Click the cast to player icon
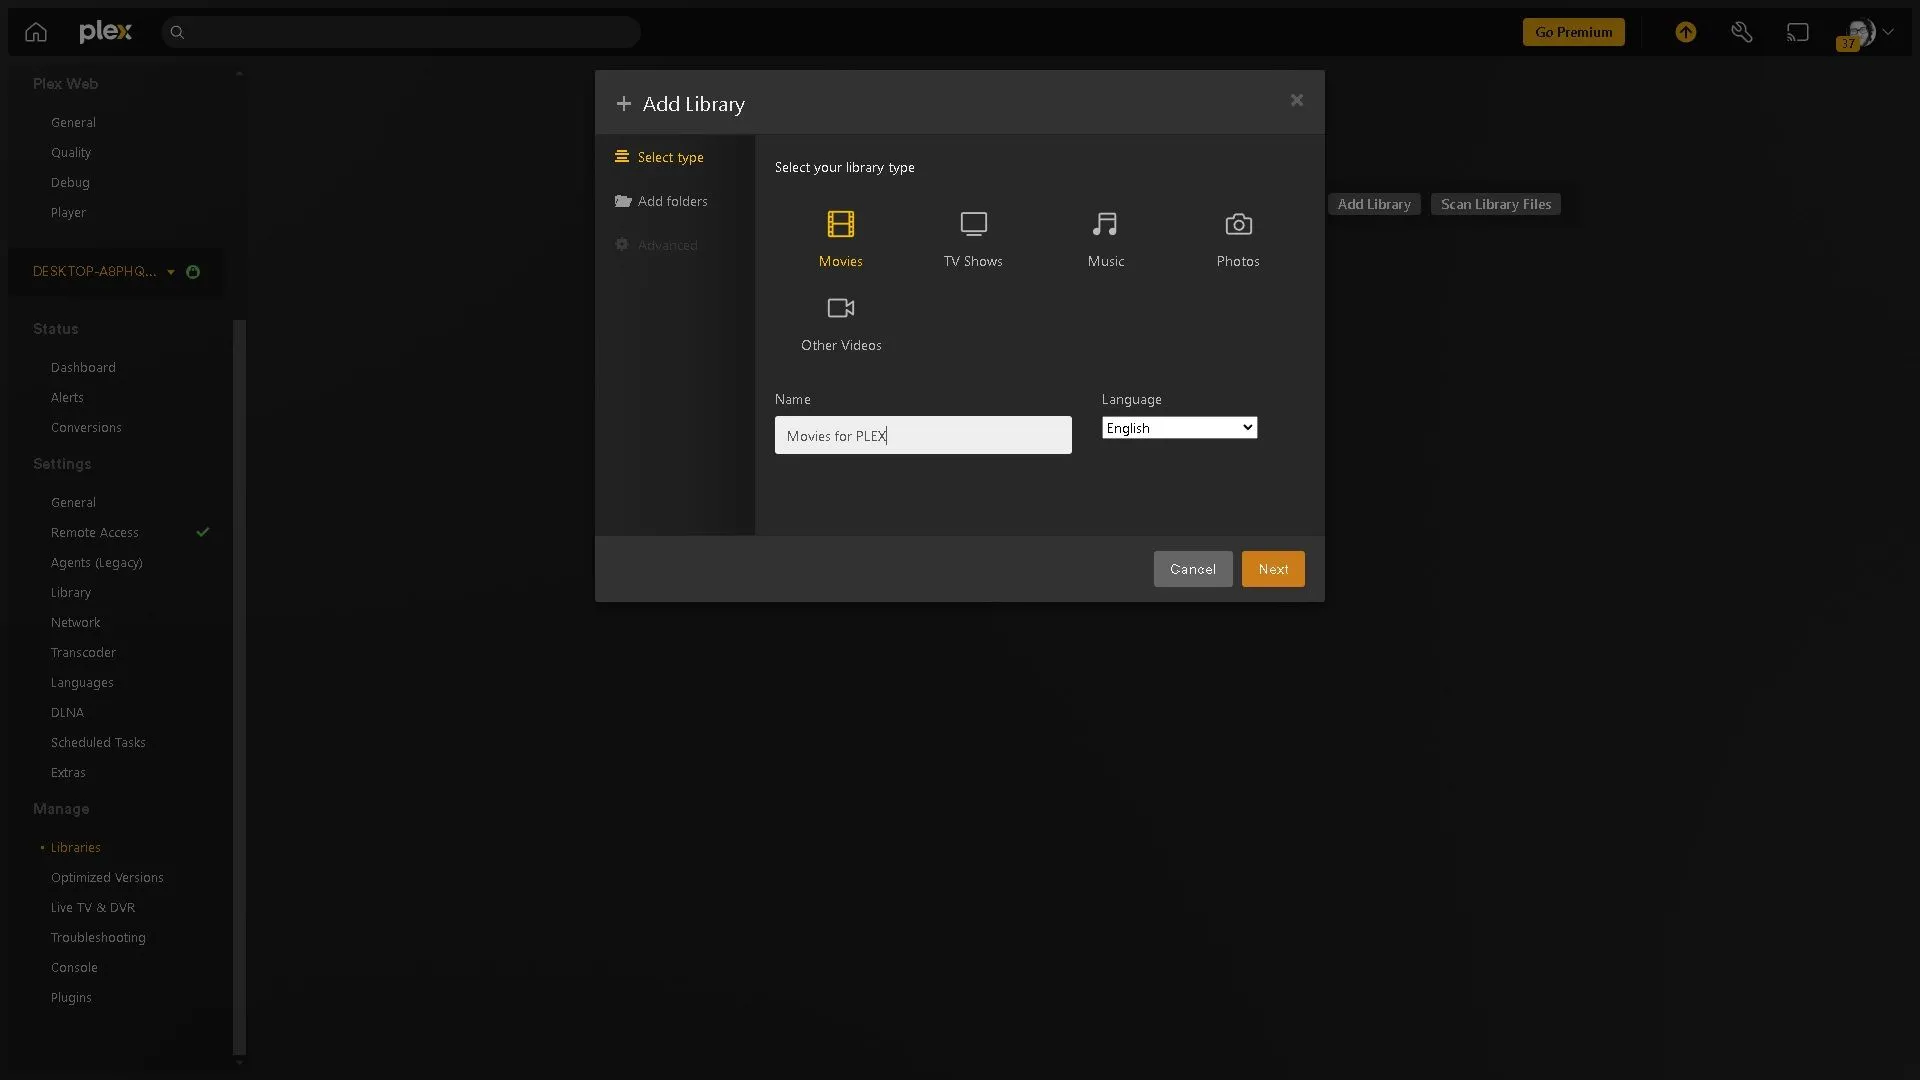The image size is (1920, 1080). pos(1798,32)
